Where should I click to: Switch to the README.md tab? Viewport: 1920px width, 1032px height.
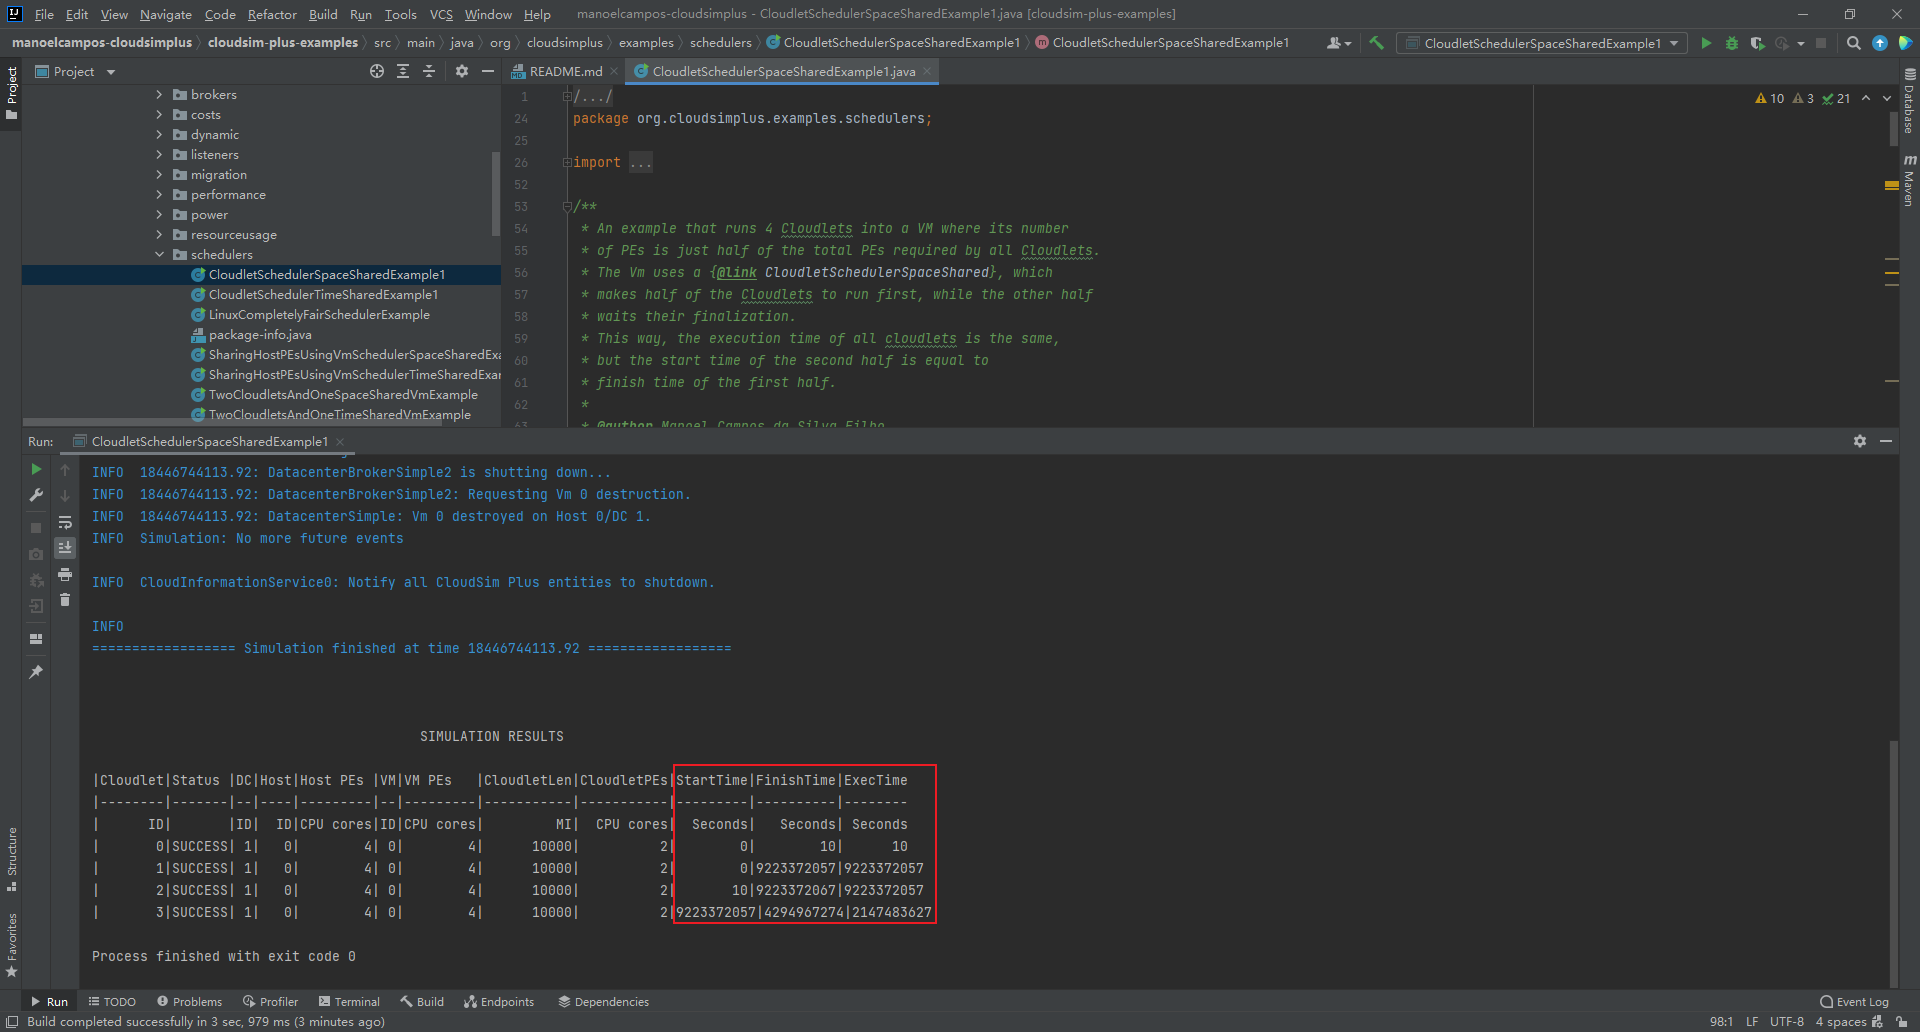click(564, 71)
